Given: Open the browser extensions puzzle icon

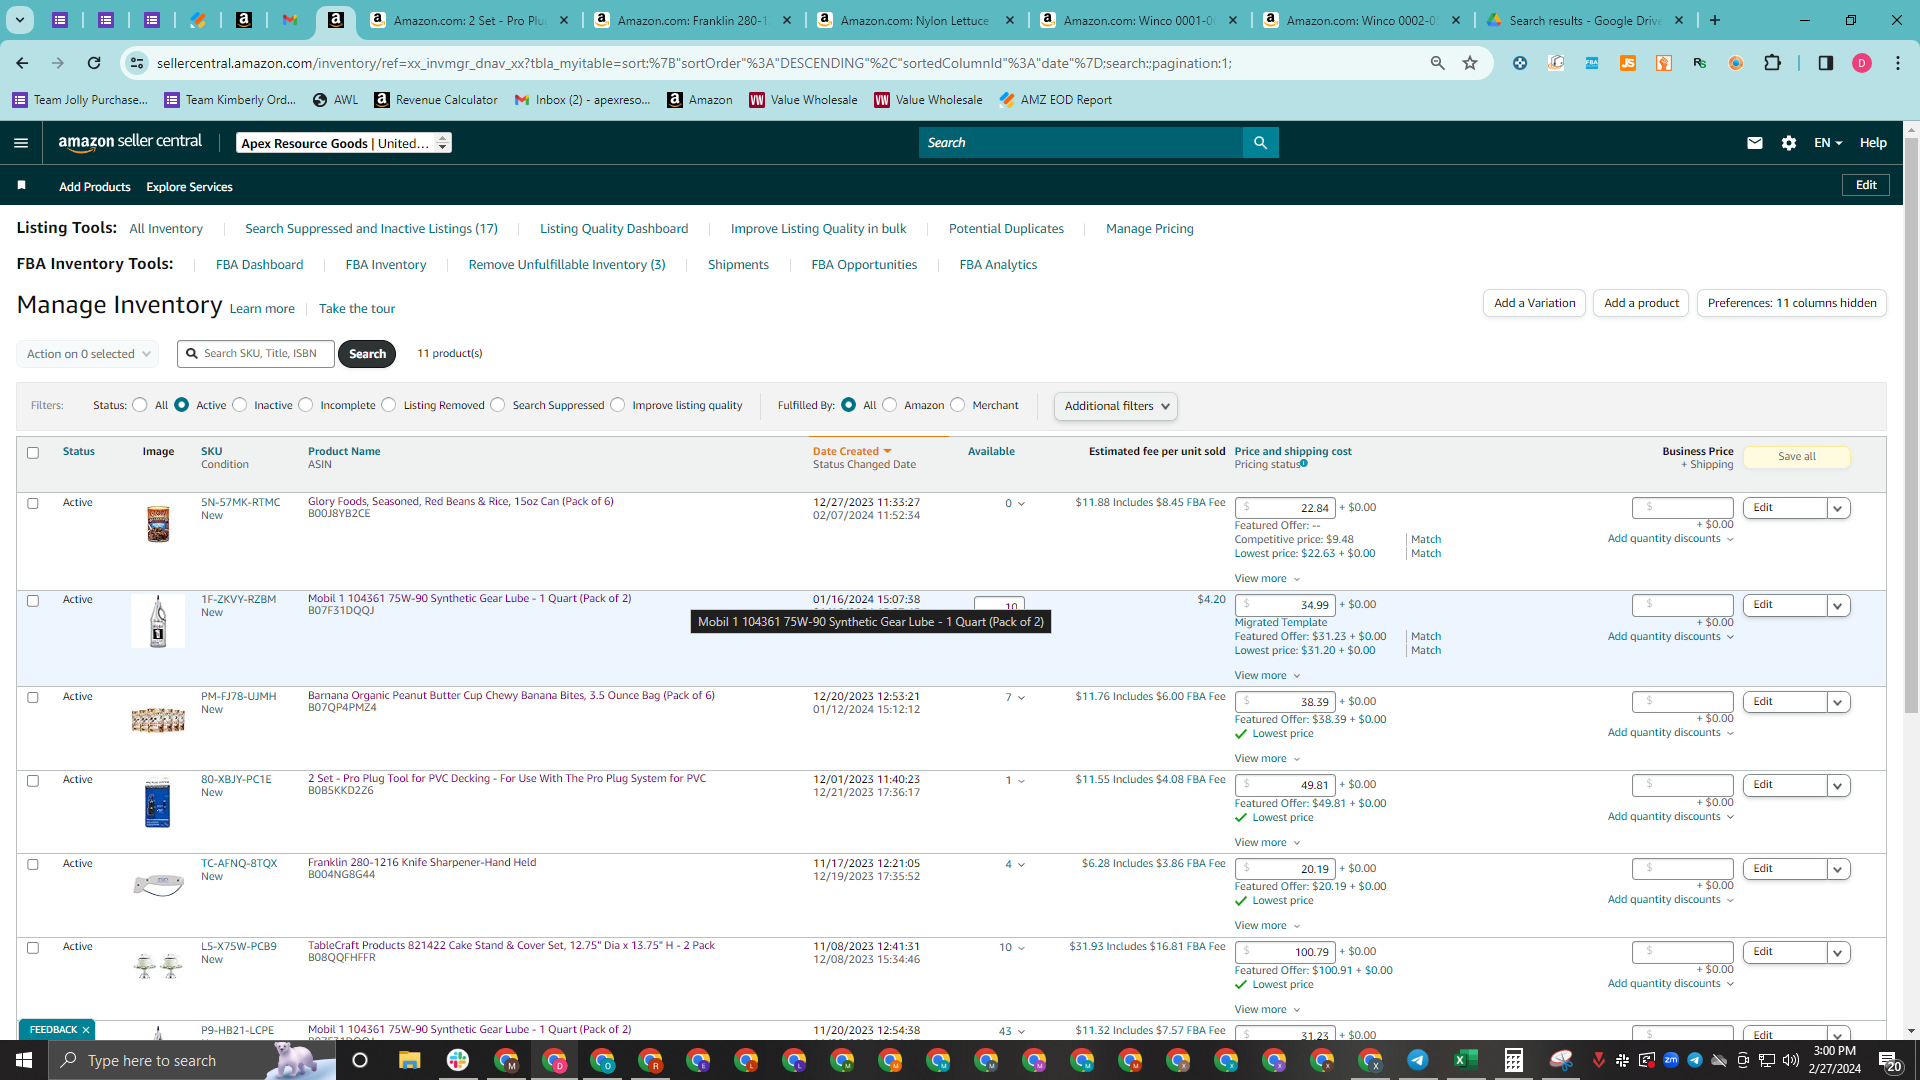Looking at the screenshot, I should pyautogui.click(x=1772, y=63).
